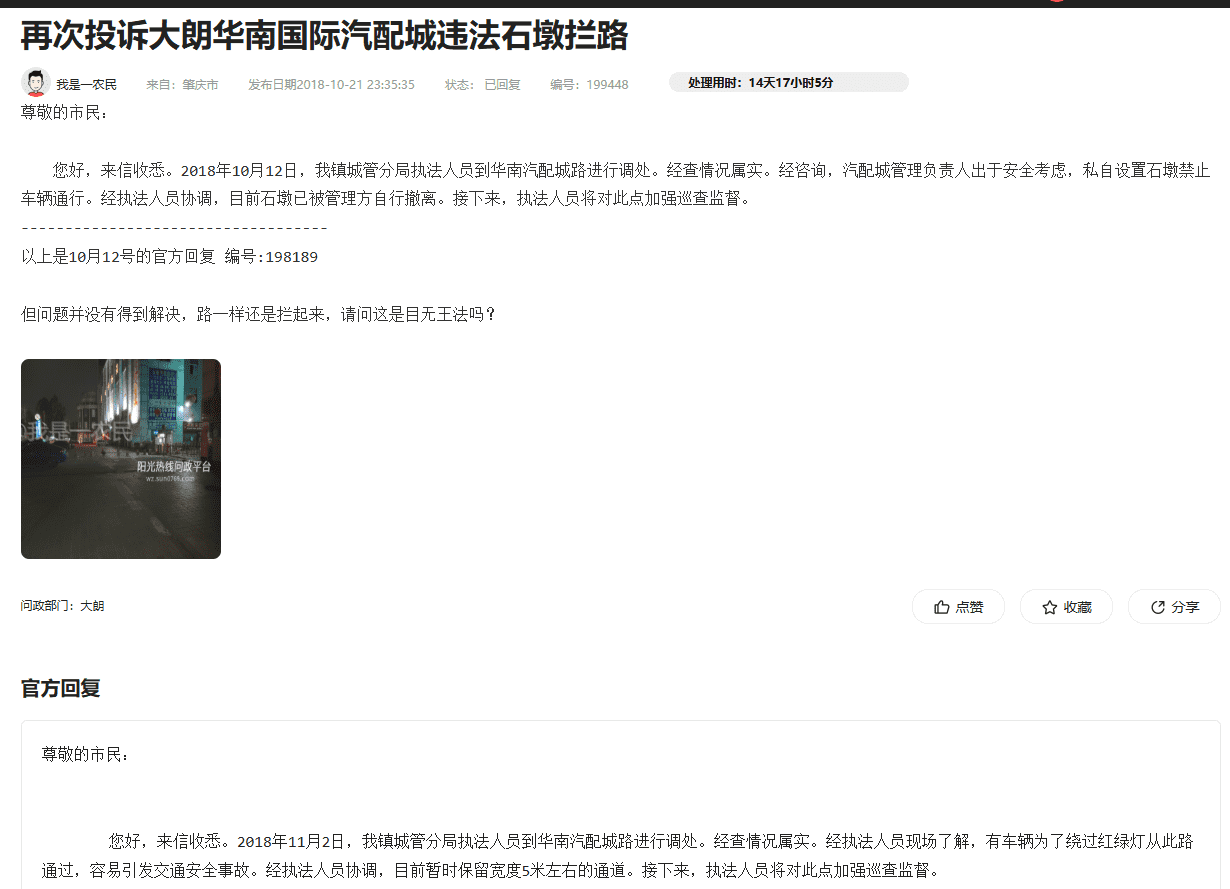The height and width of the screenshot is (889, 1230).
Task: Click the star icon in 收藏
Action: click(x=1049, y=607)
